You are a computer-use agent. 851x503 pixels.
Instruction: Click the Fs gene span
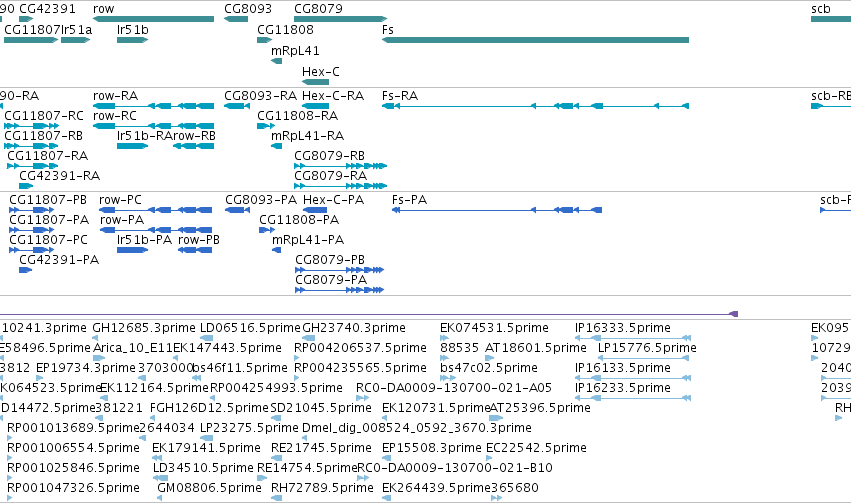[x=536, y=40]
